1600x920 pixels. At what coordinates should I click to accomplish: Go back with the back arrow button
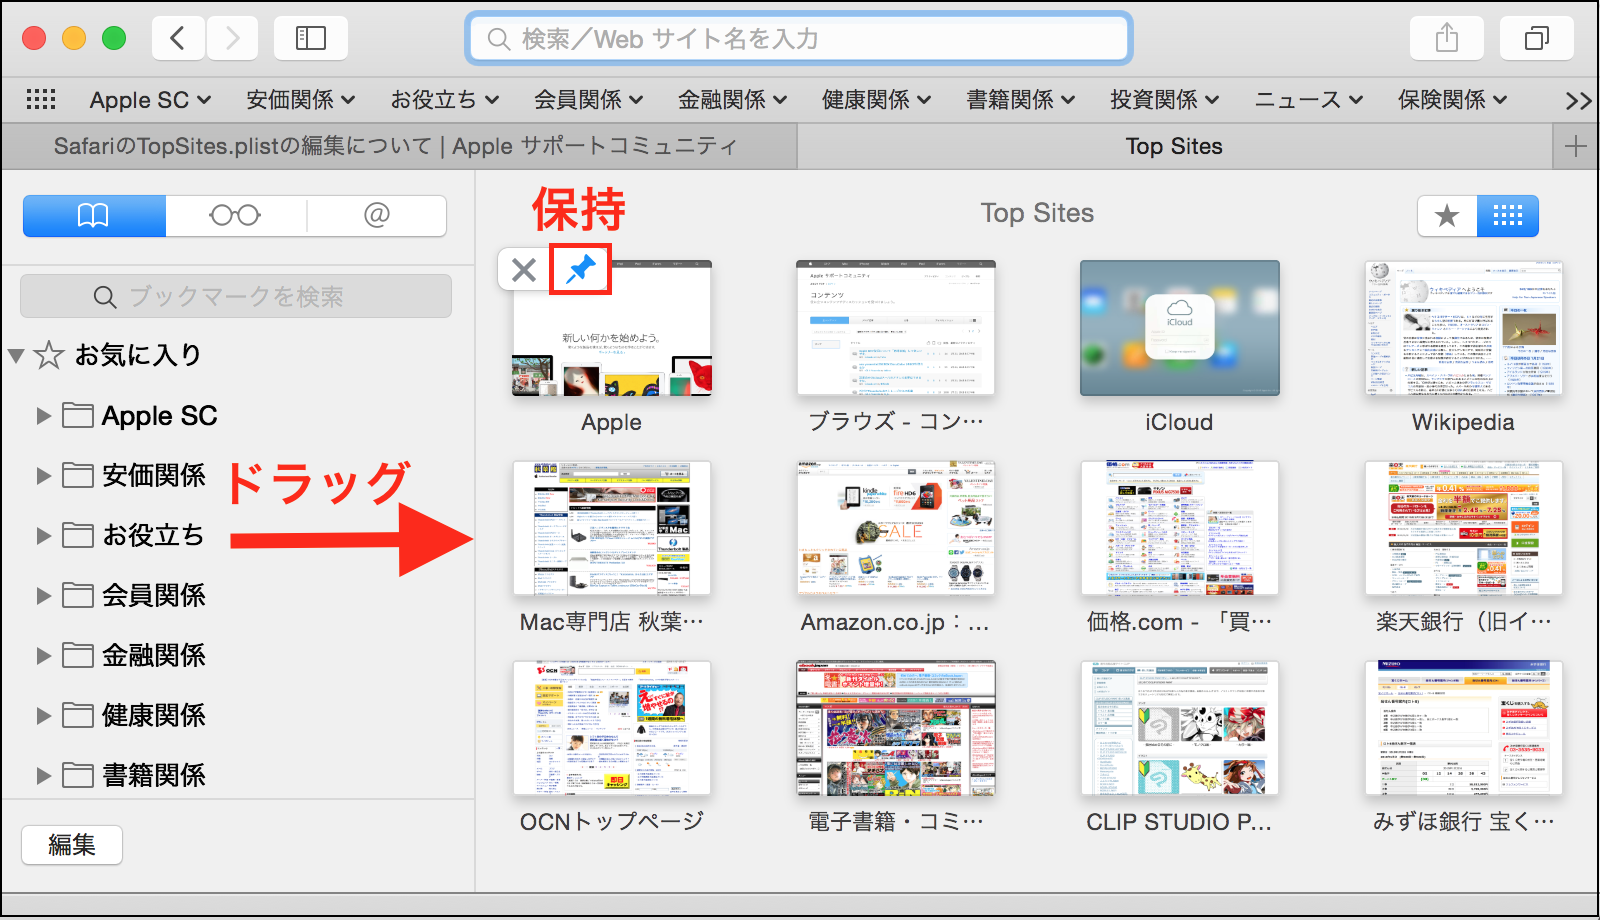pyautogui.click(x=179, y=38)
